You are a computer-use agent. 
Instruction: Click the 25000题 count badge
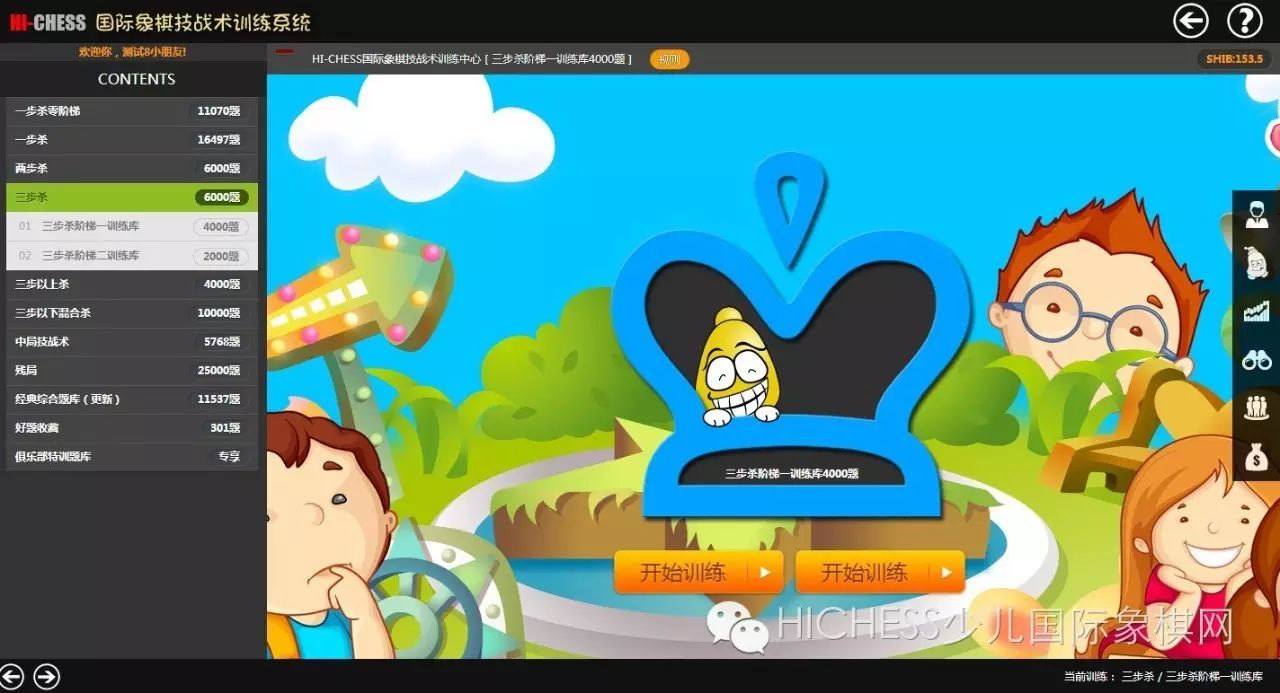tap(219, 370)
